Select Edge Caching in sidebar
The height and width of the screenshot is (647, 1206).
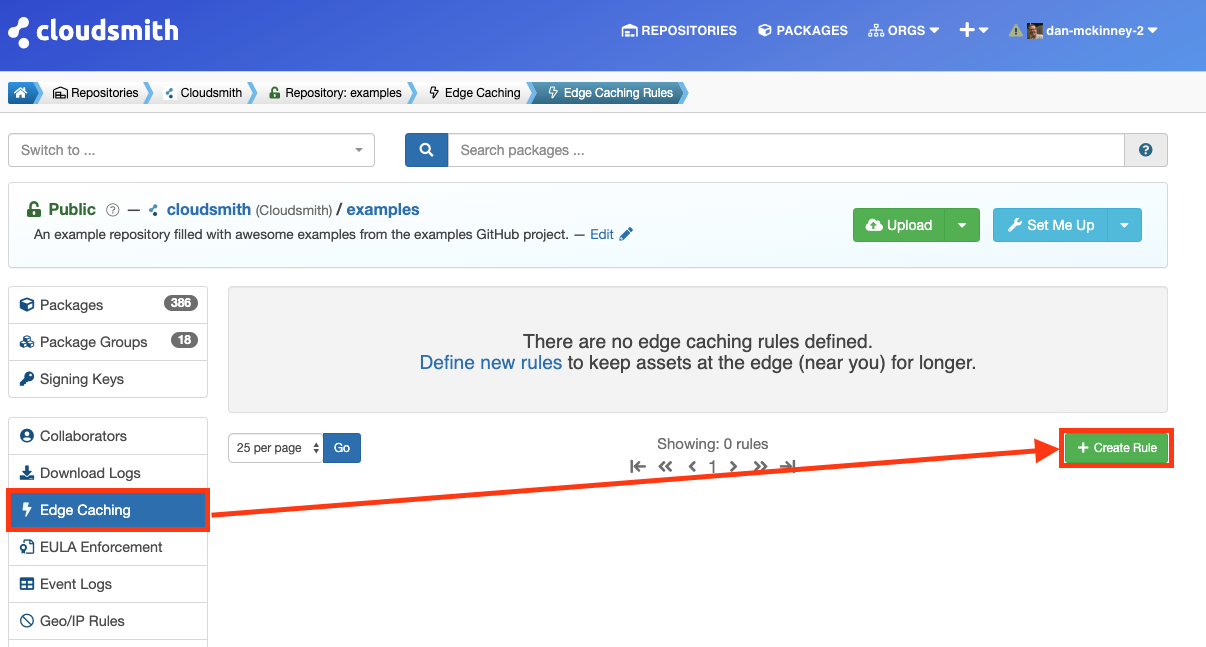(108, 510)
